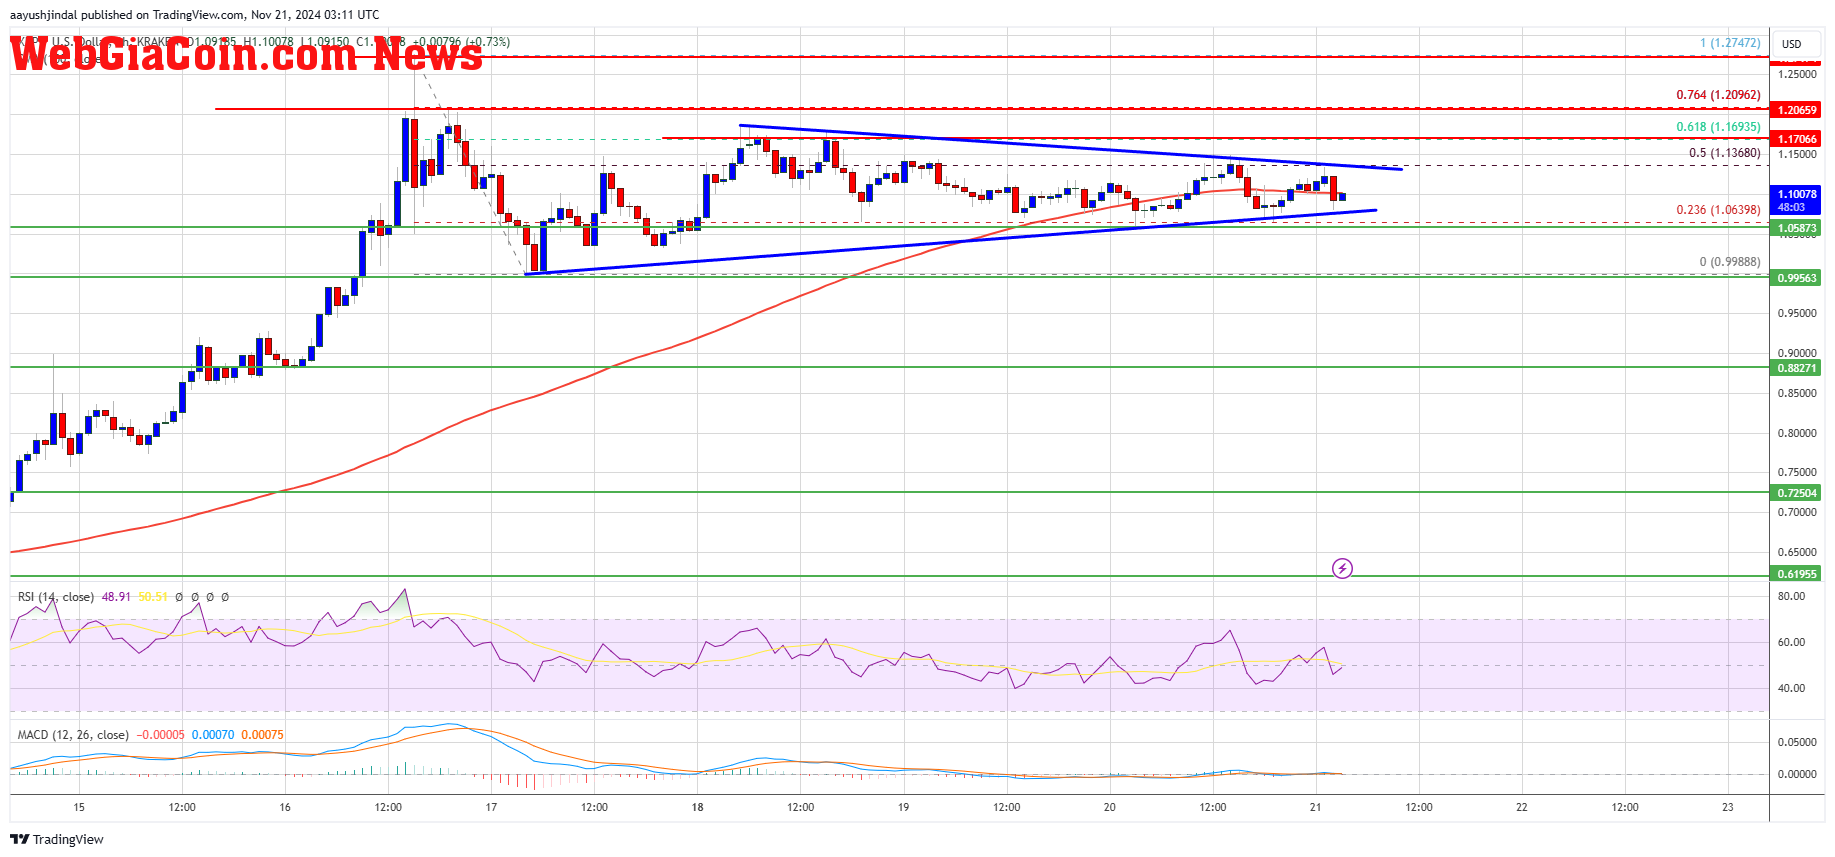Click date 17 on the time axis

[491, 807]
